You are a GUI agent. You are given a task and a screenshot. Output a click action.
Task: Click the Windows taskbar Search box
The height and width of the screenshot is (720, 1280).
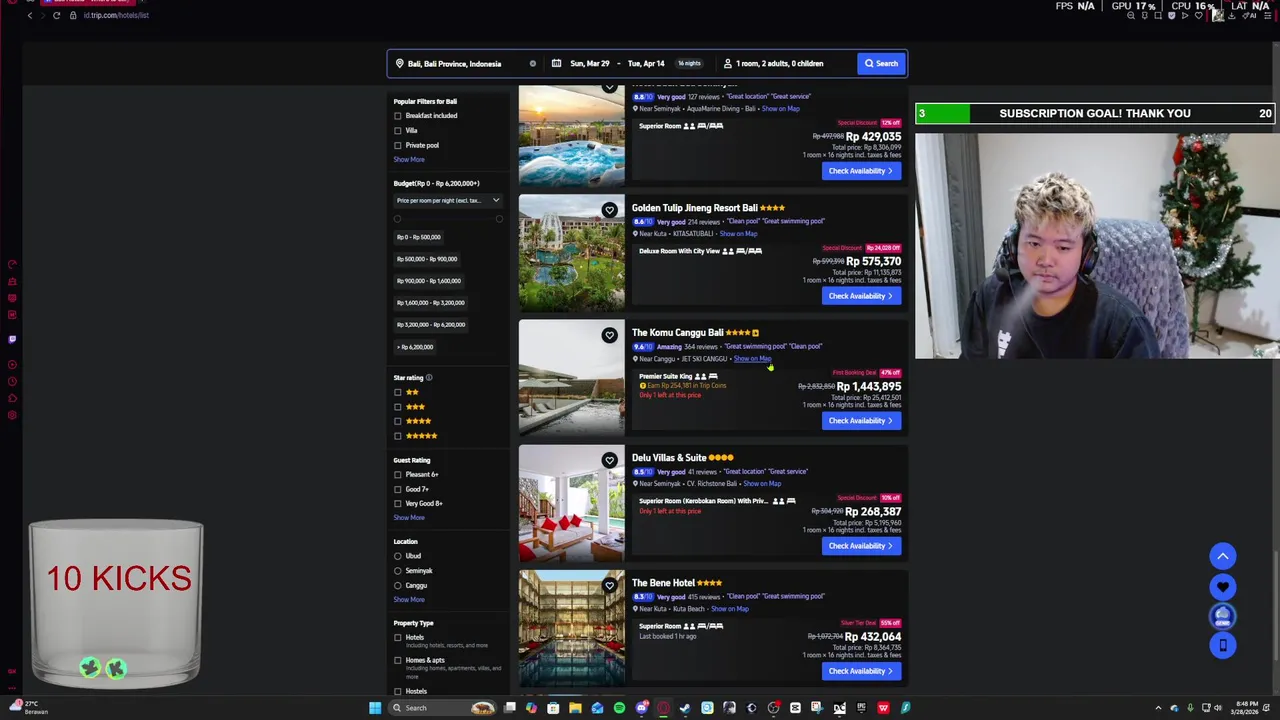440,708
